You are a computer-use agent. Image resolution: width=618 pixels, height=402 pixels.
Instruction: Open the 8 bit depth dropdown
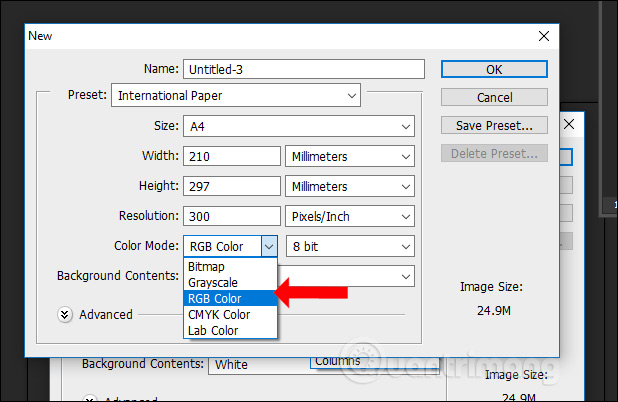350,246
